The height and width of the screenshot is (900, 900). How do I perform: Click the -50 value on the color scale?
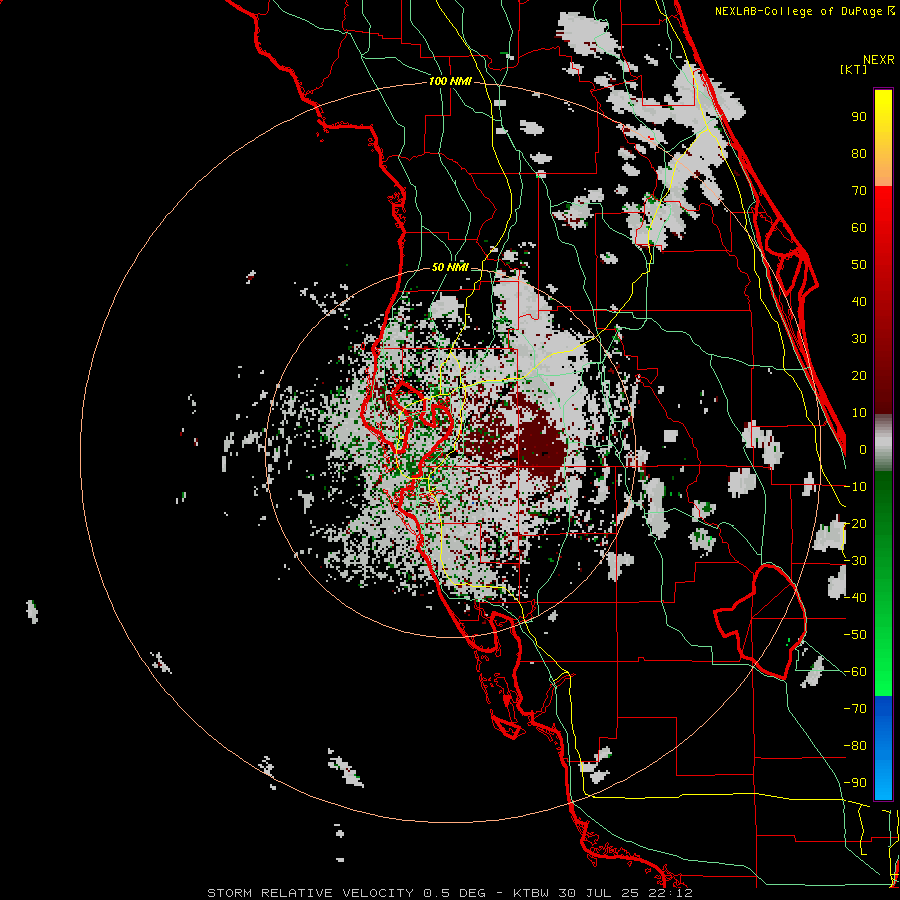pyautogui.click(x=855, y=635)
